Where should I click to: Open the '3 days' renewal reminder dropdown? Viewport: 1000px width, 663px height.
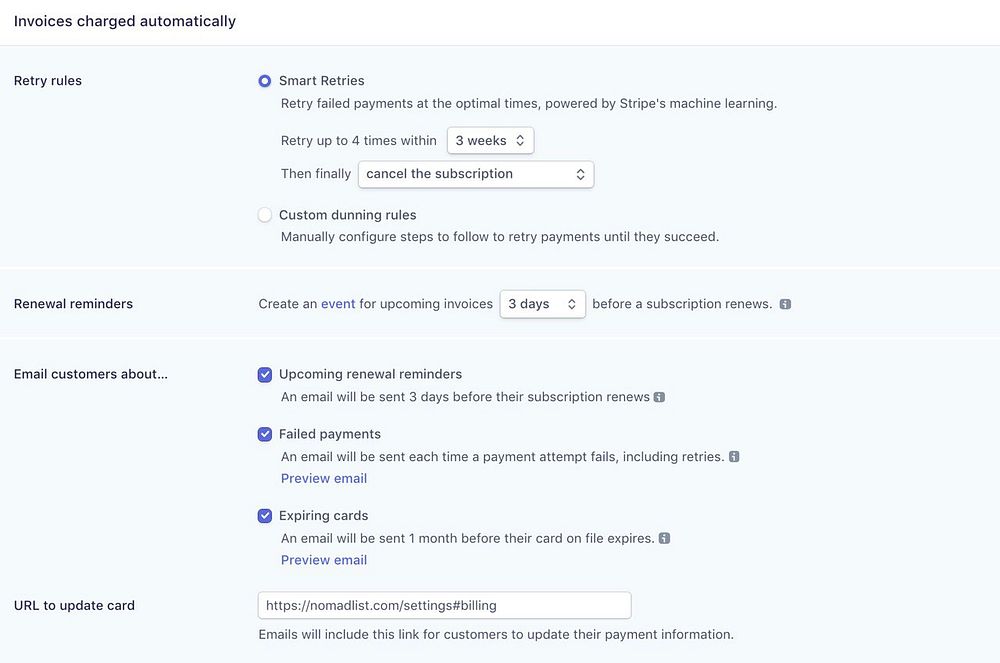click(542, 304)
